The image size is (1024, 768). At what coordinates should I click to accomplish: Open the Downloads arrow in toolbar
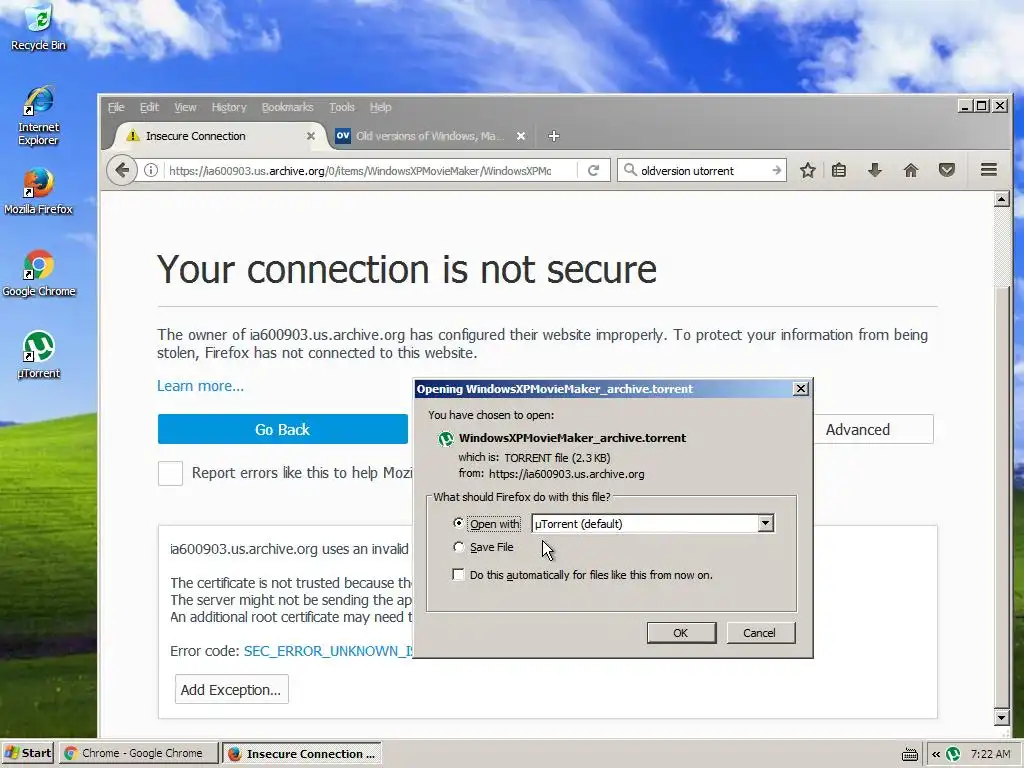[875, 170]
